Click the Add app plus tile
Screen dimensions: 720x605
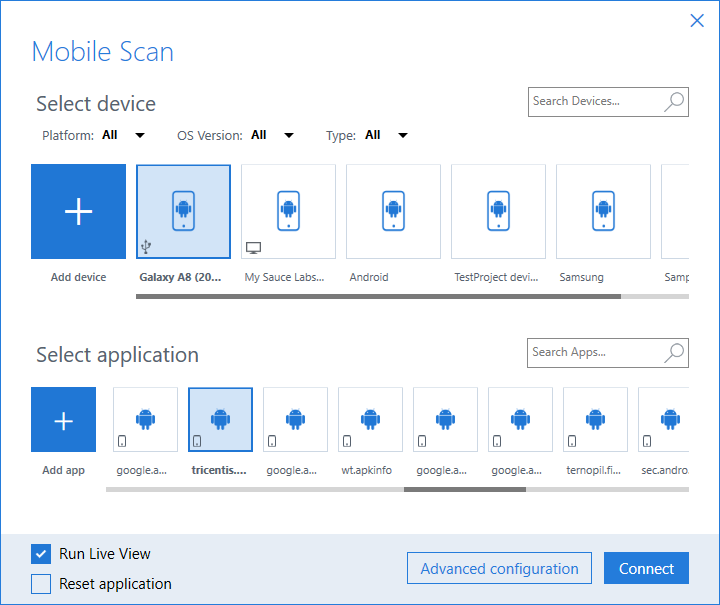pos(63,420)
